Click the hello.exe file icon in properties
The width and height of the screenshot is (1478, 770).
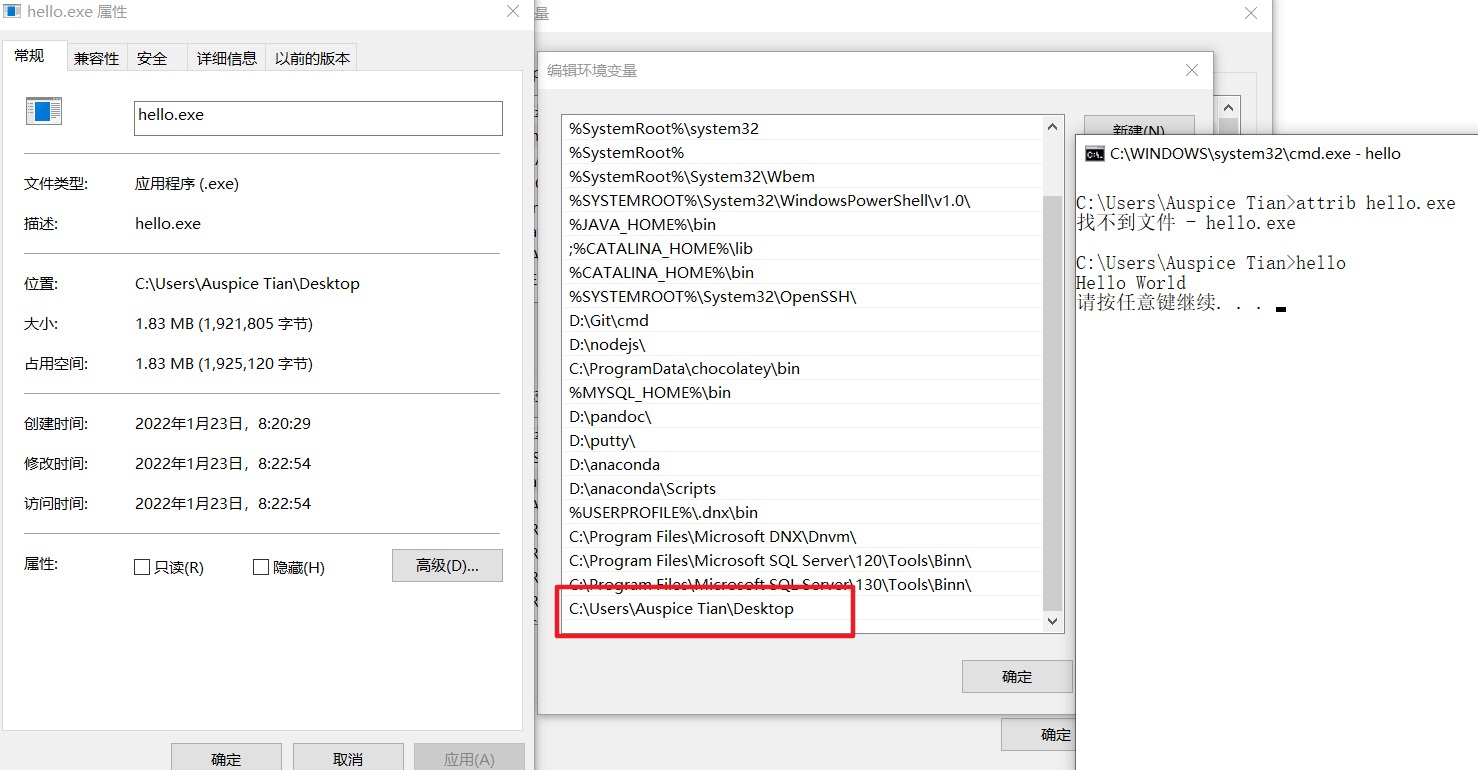(x=44, y=111)
